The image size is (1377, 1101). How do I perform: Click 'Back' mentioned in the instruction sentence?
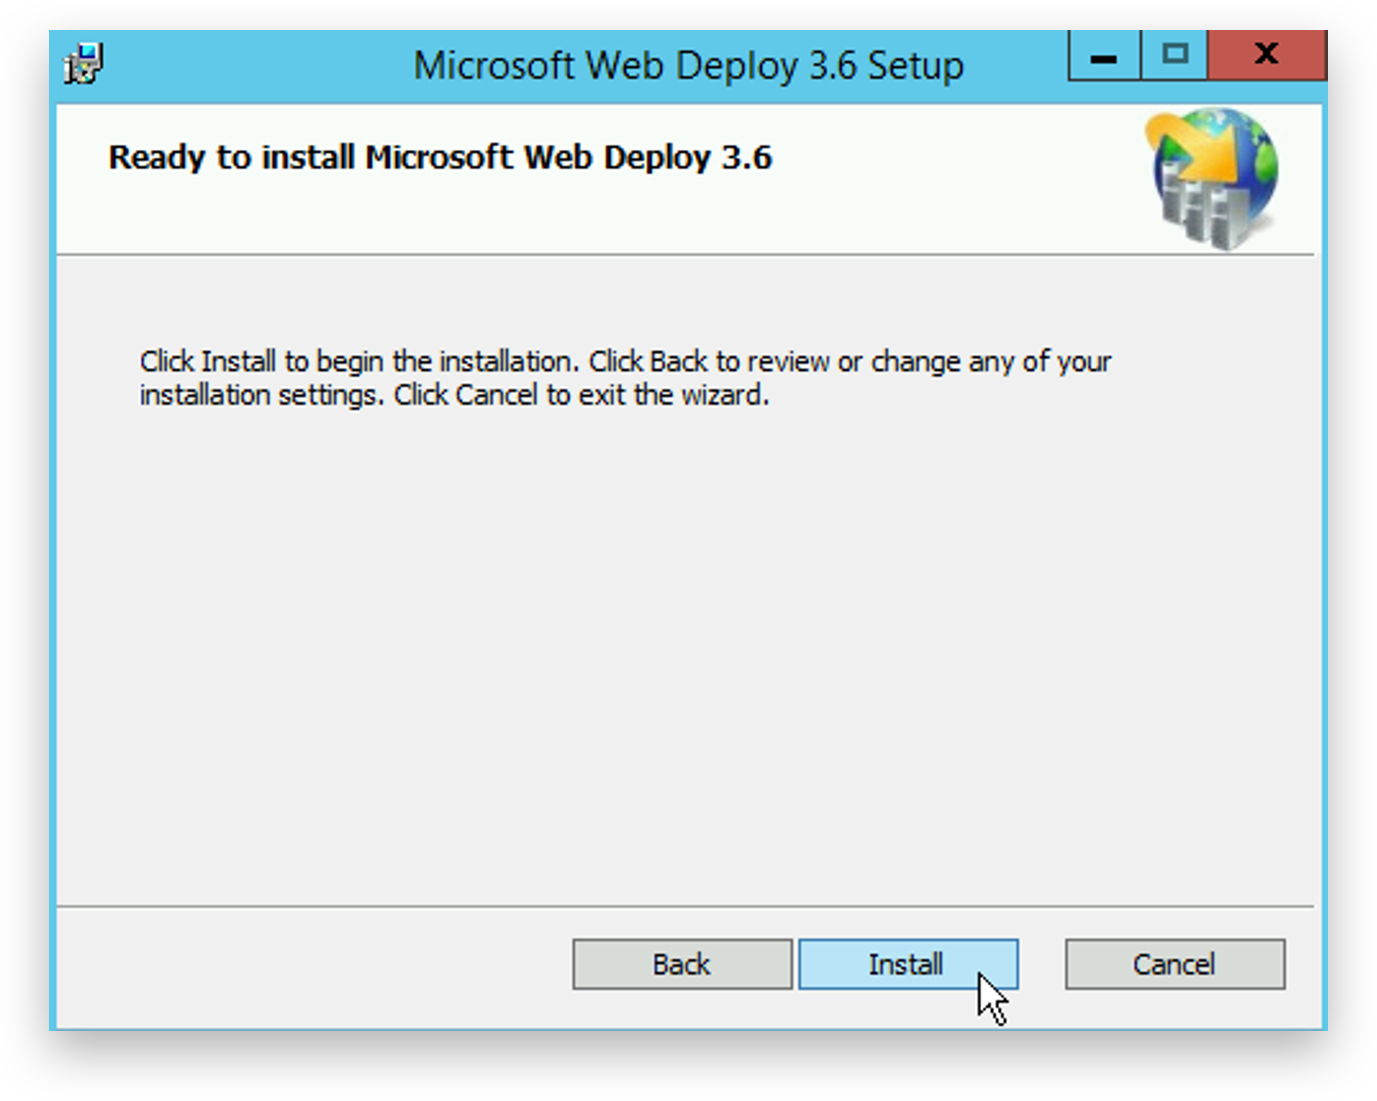(678, 361)
